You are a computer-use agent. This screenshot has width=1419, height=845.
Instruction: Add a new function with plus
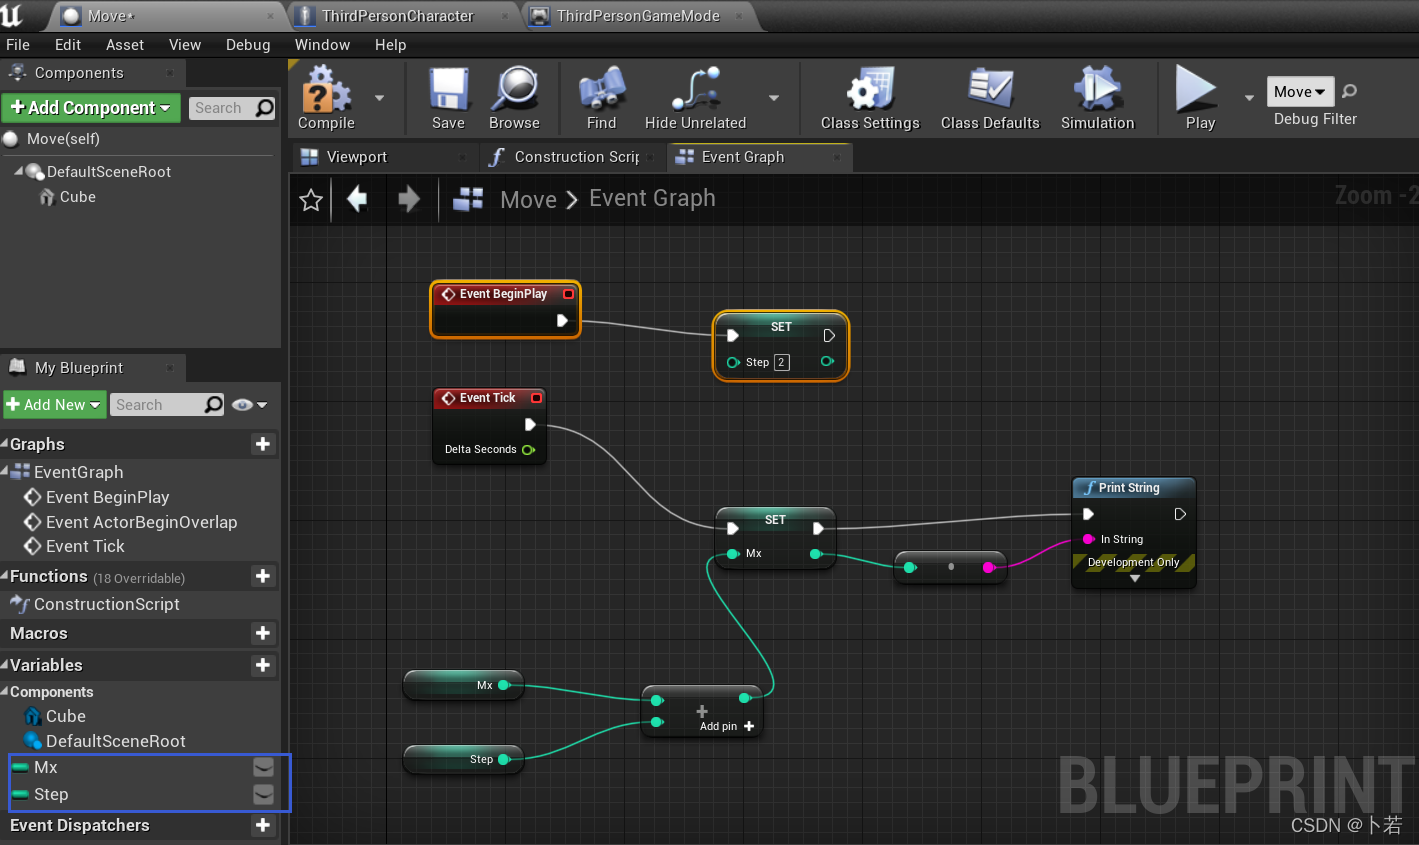click(x=263, y=576)
